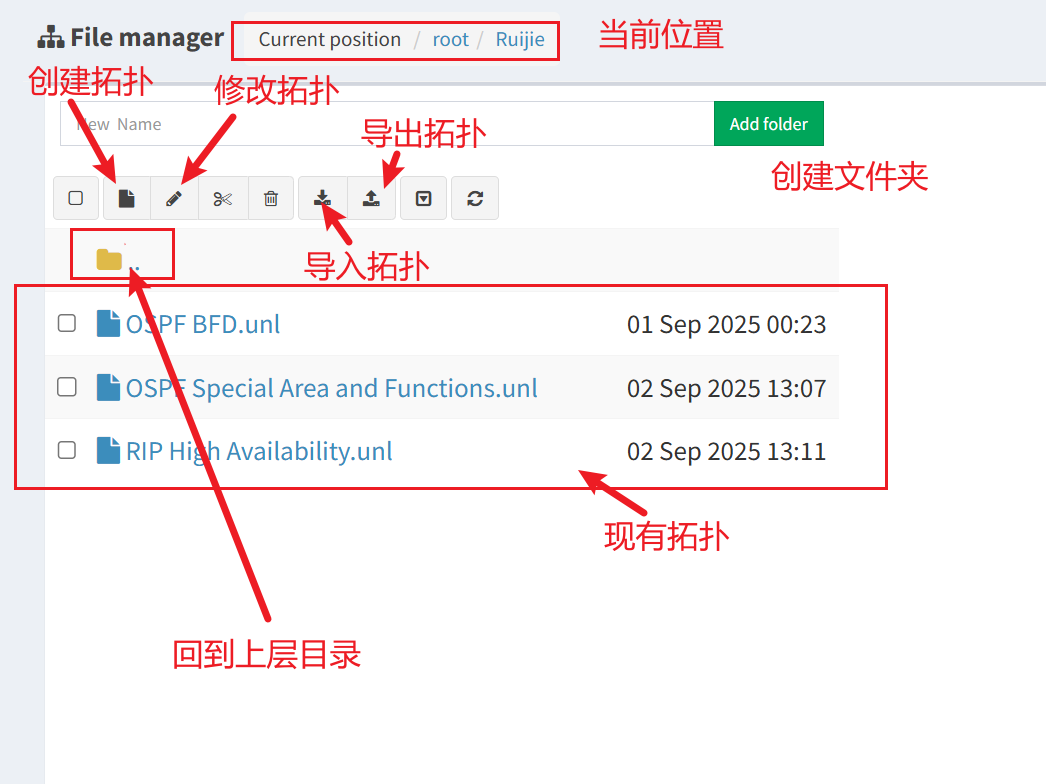Check the OSPF Special Area and Functions.unl box
The height and width of the screenshot is (784, 1046).
click(67, 387)
